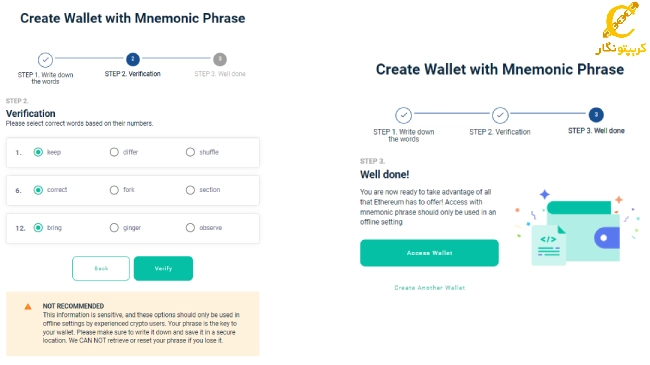The width and height of the screenshot is (650, 365).
Task: Click the greyed Step 3 circle in left panel
Action: pyautogui.click(x=220, y=59)
